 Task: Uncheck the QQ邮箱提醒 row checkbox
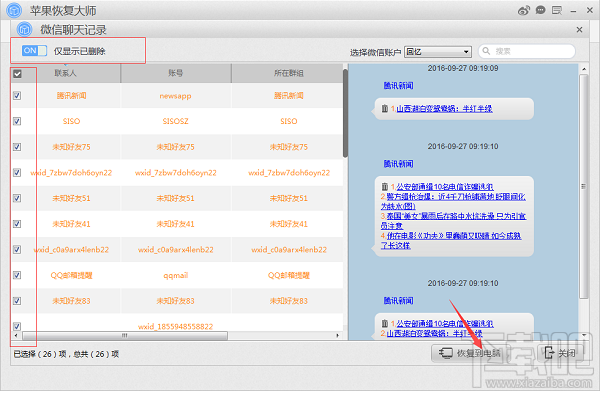click(x=17, y=275)
